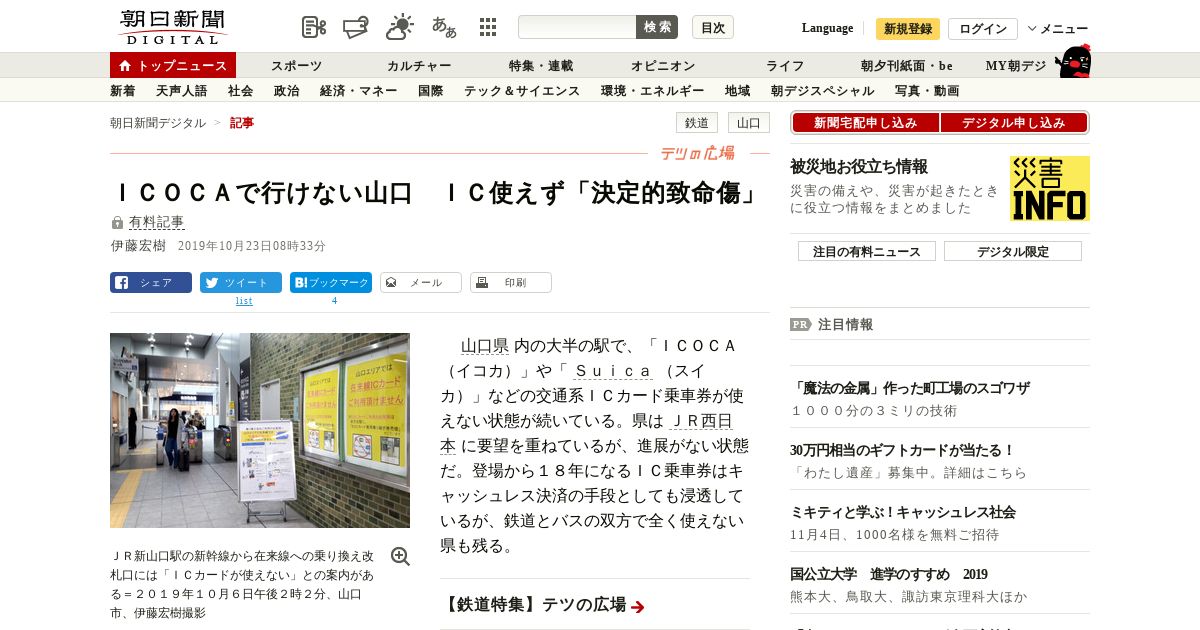Image resolution: width=1200 pixels, height=630 pixels.
Task: Click inside the search input field
Action: coord(577,27)
